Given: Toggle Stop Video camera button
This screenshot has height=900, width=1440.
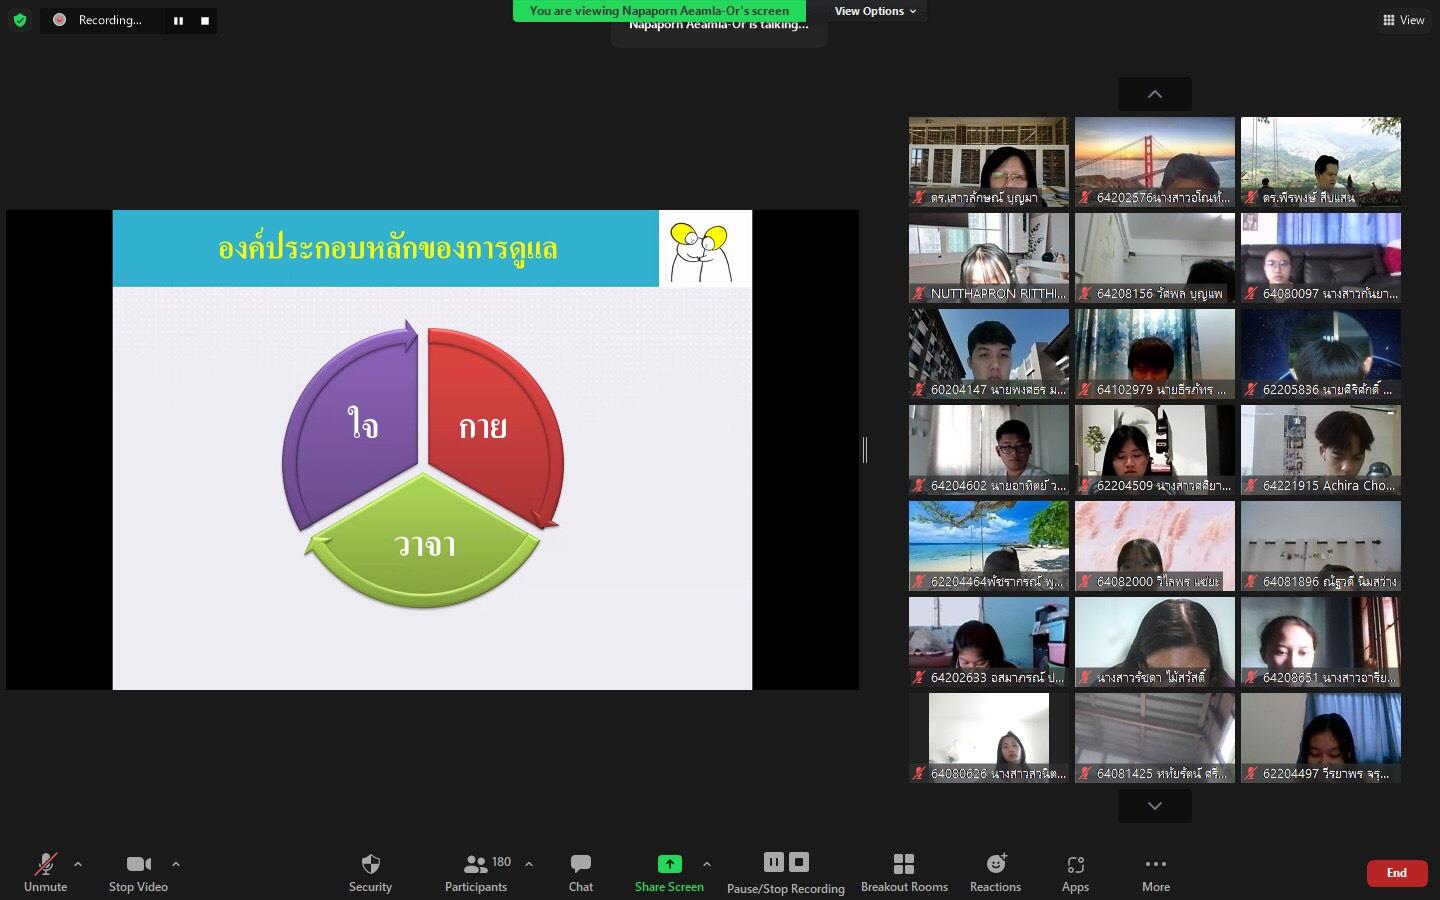Looking at the screenshot, I should tap(138, 873).
